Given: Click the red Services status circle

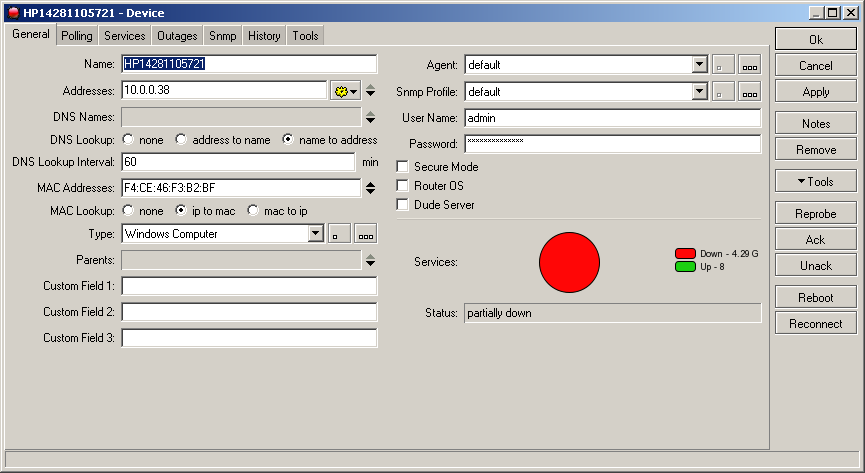Looking at the screenshot, I should (x=569, y=262).
